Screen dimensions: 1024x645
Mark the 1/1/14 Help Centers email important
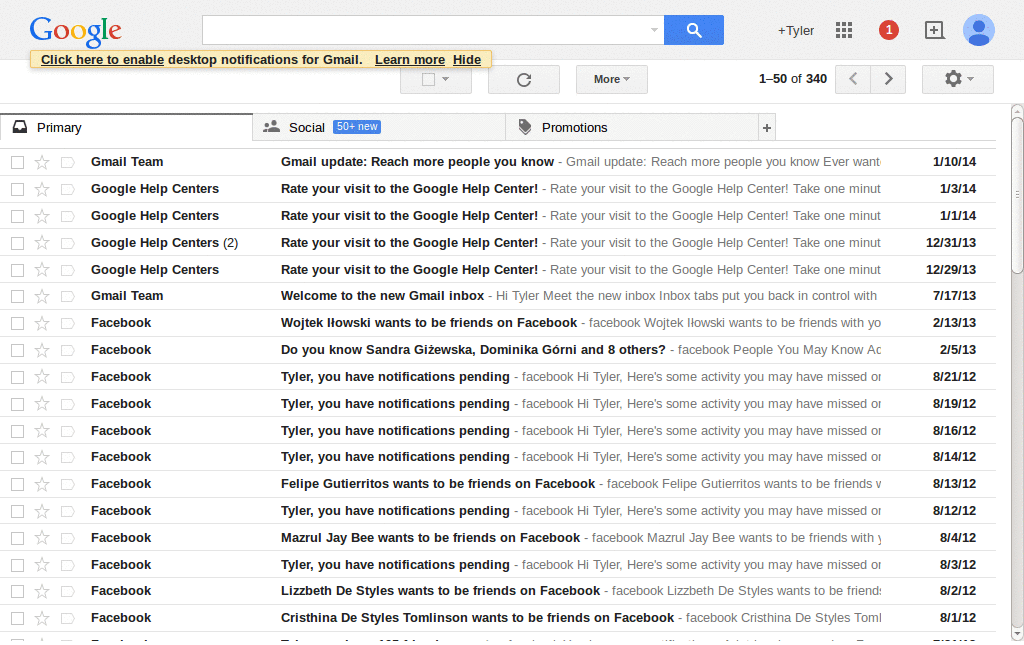coord(68,216)
